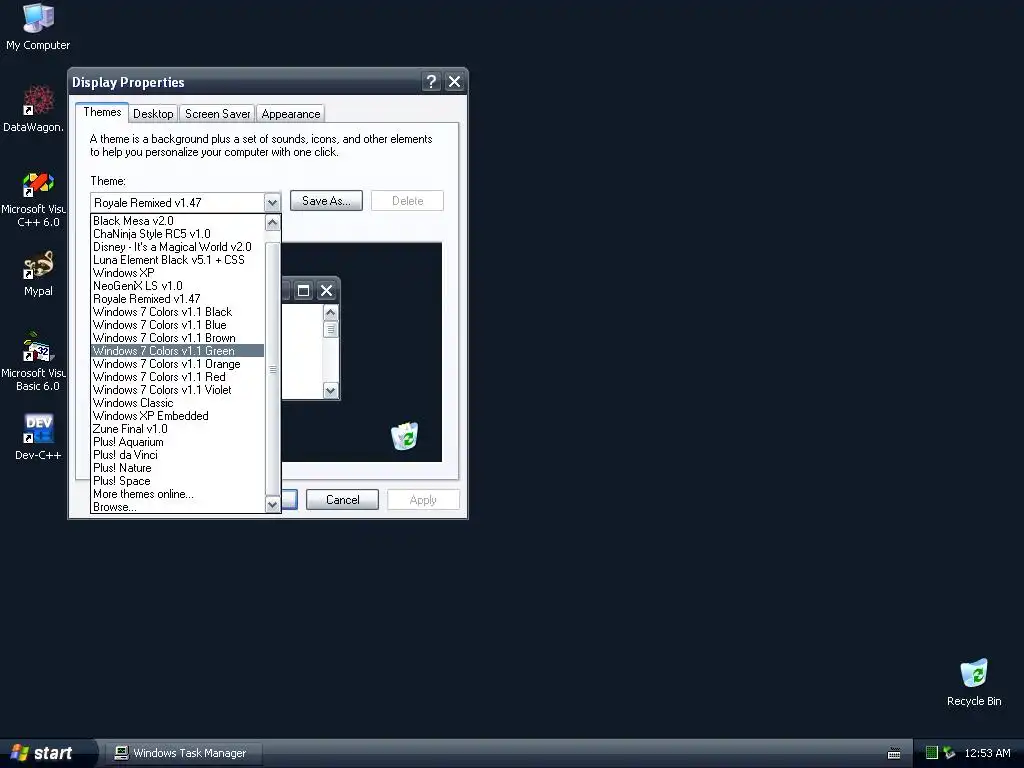Click the close X in the preview window

click(x=327, y=291)
